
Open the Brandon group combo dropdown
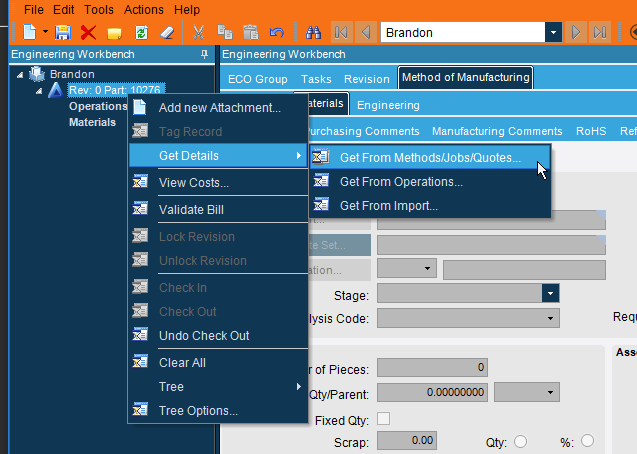553,32
